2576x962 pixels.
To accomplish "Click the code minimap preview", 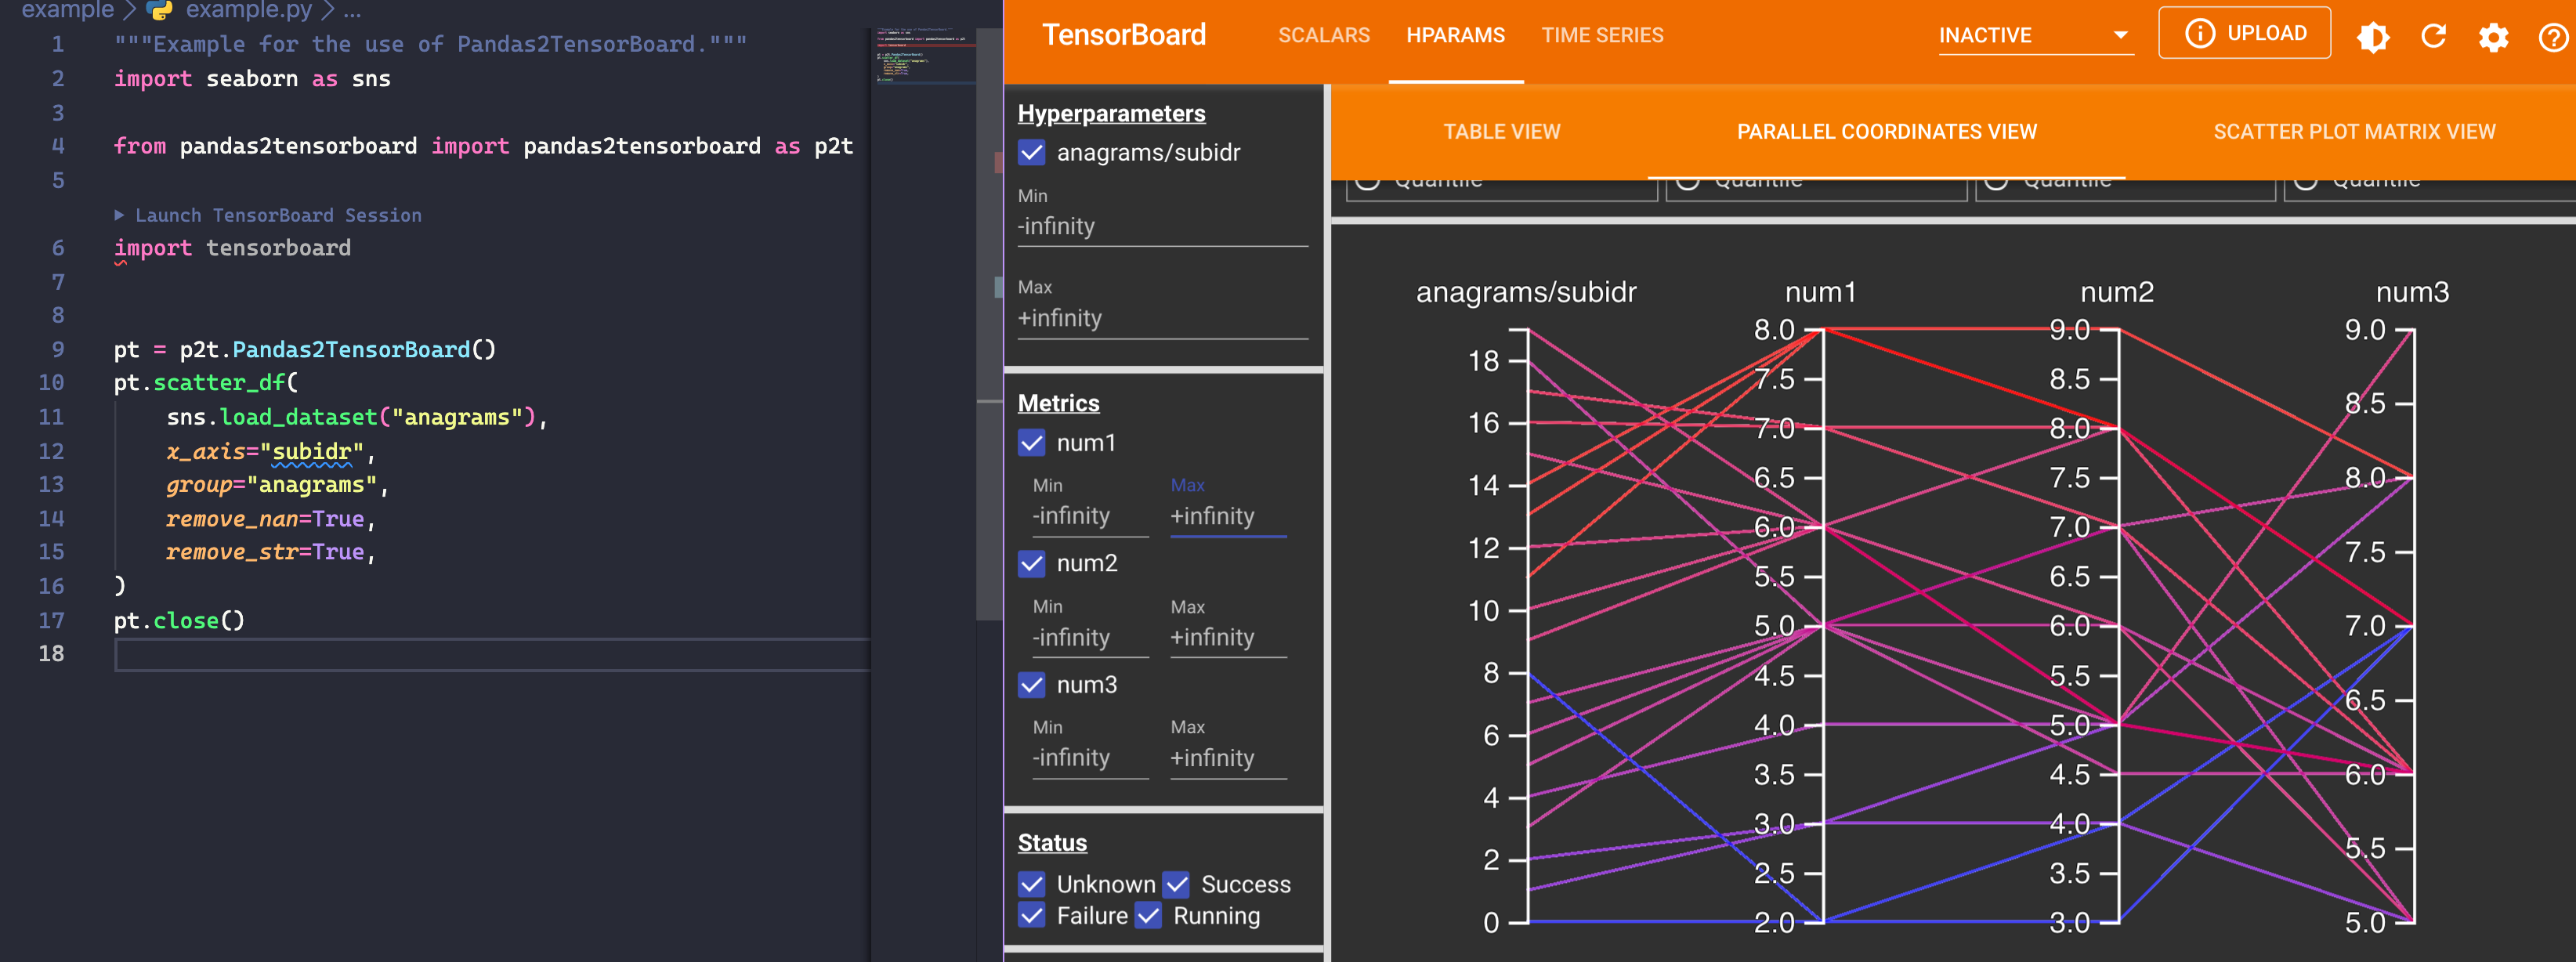I will 921,55.
